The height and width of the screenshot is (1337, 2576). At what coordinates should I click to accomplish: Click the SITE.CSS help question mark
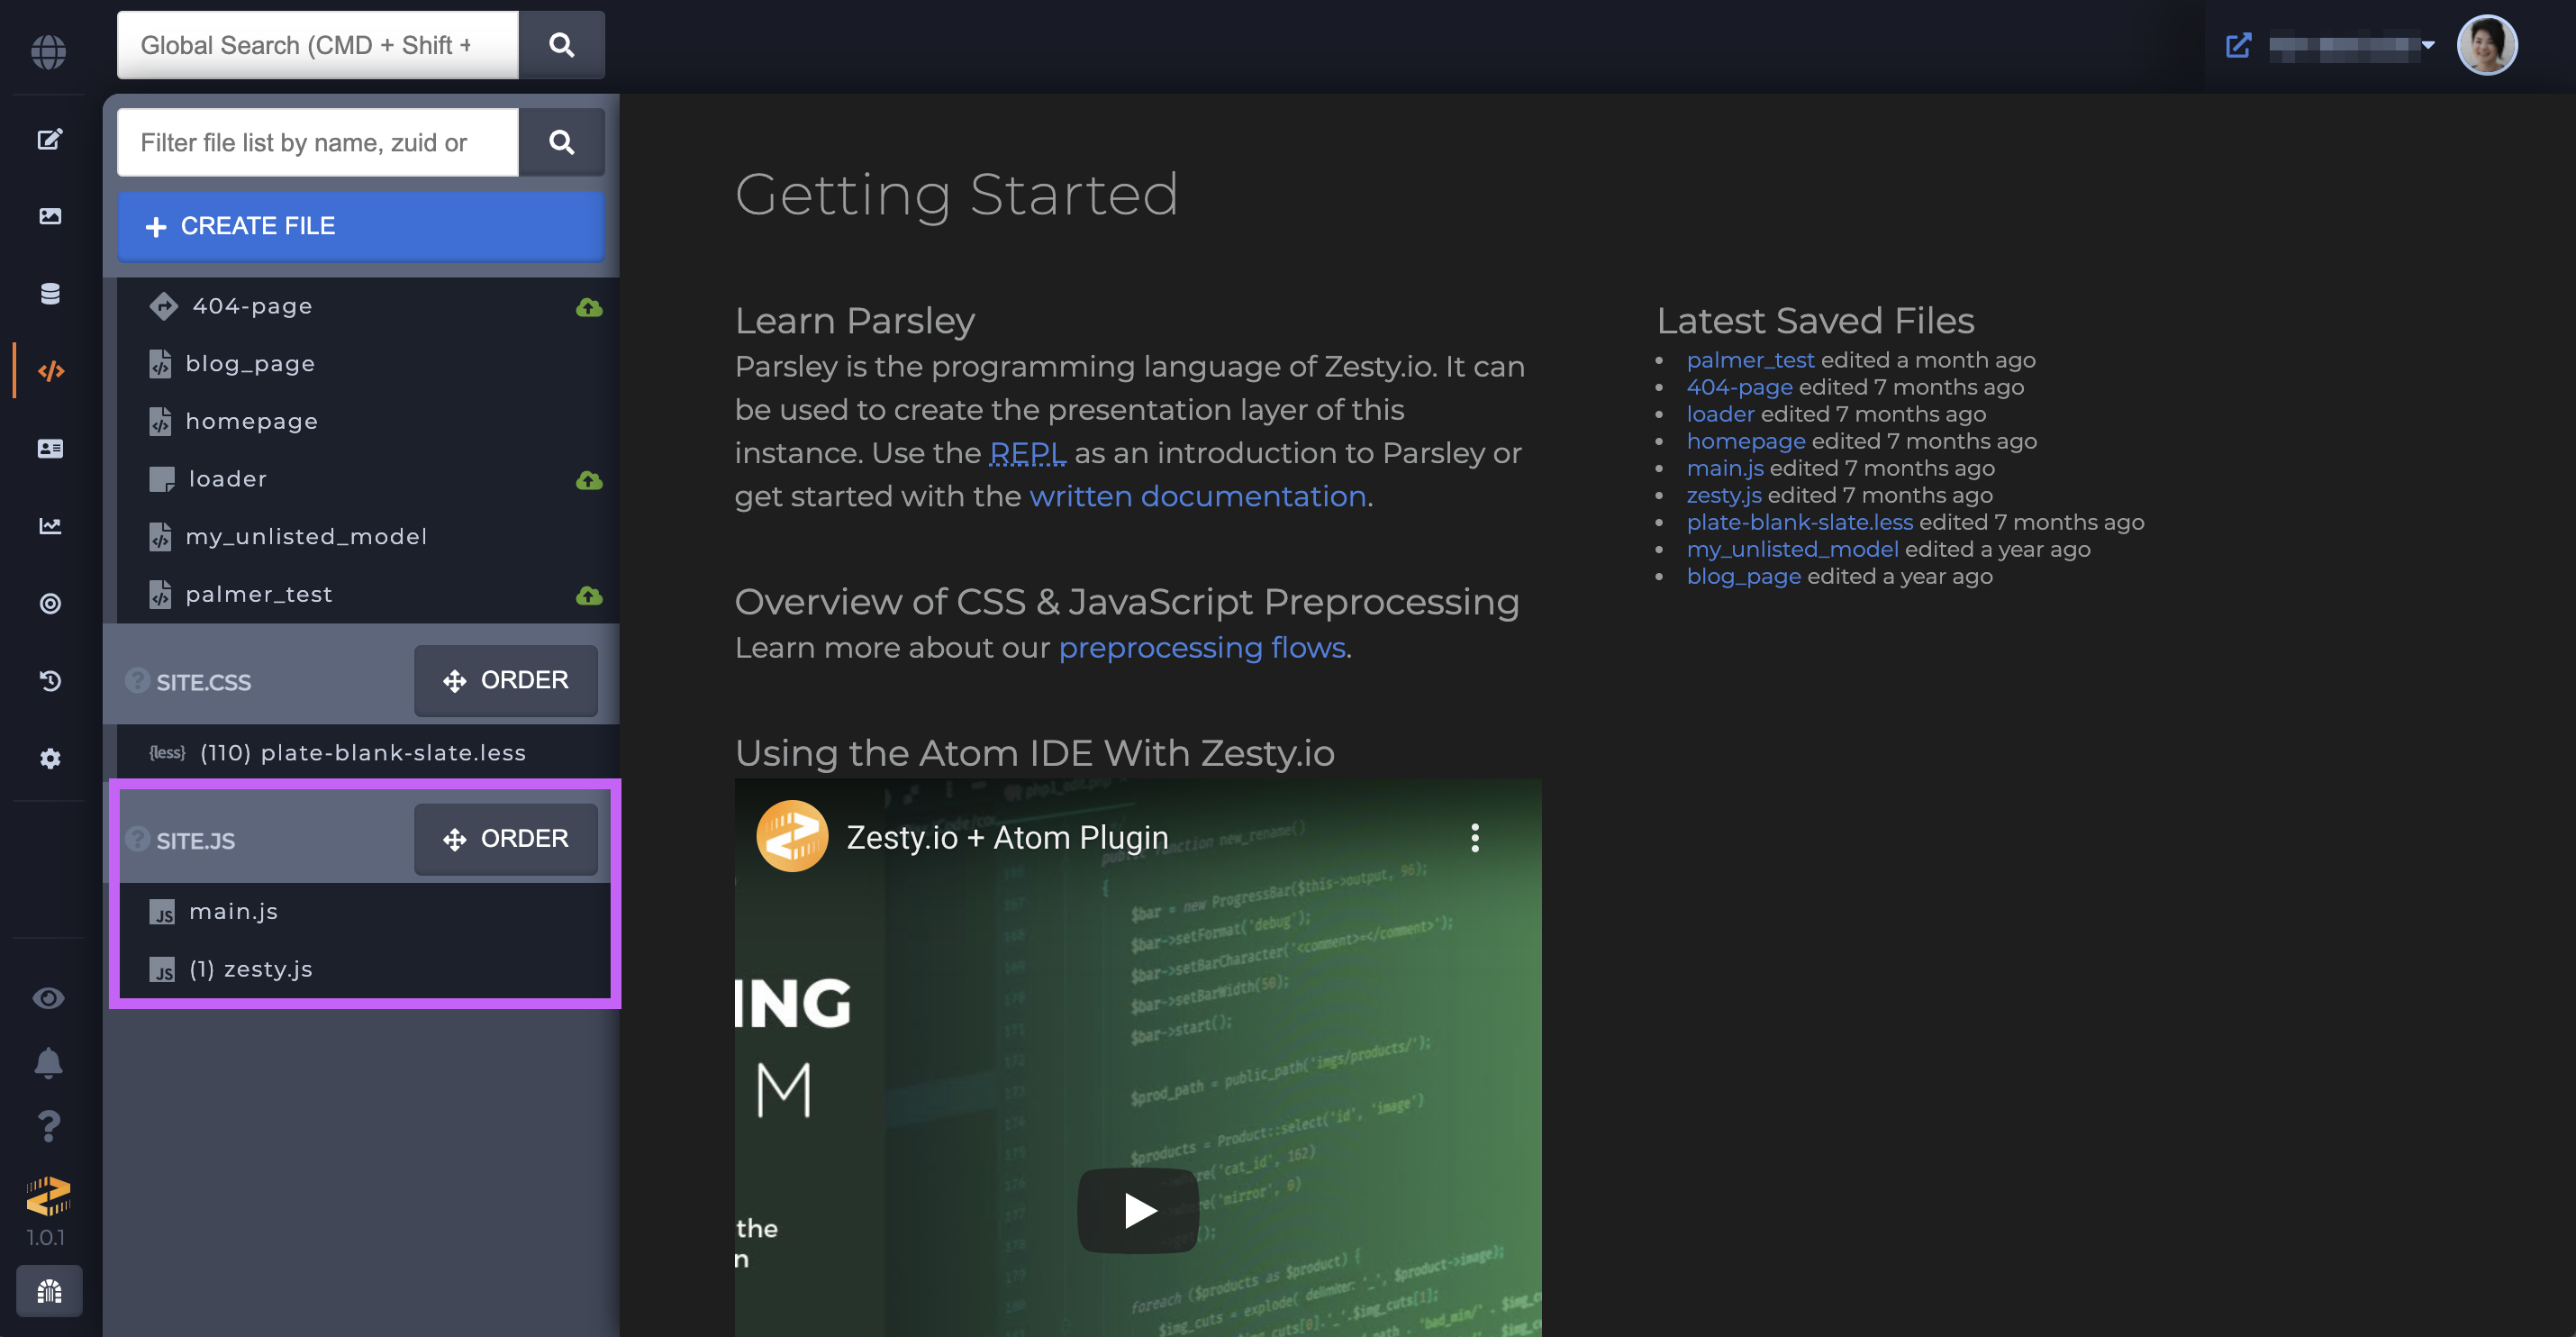pyautogui.click(x=137, y=681)
